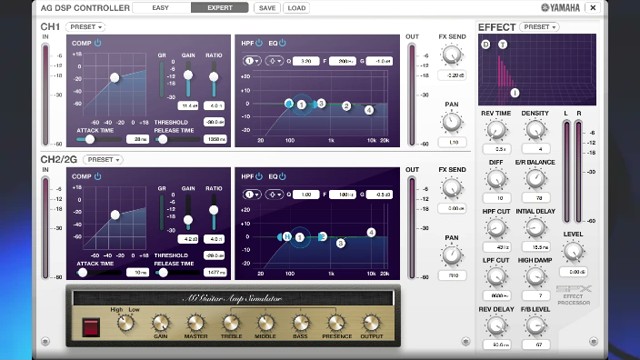Viewport: 640px width, 360px height.
Task: Click CH1 compressor GAIN slider handle
Action: [188, 75]
